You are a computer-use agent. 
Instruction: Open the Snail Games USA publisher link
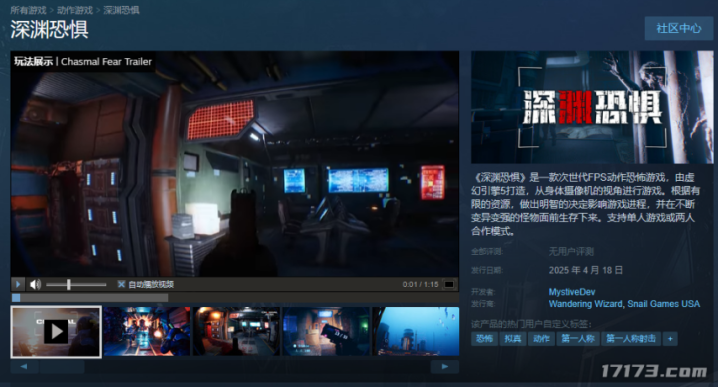[664, 304]
